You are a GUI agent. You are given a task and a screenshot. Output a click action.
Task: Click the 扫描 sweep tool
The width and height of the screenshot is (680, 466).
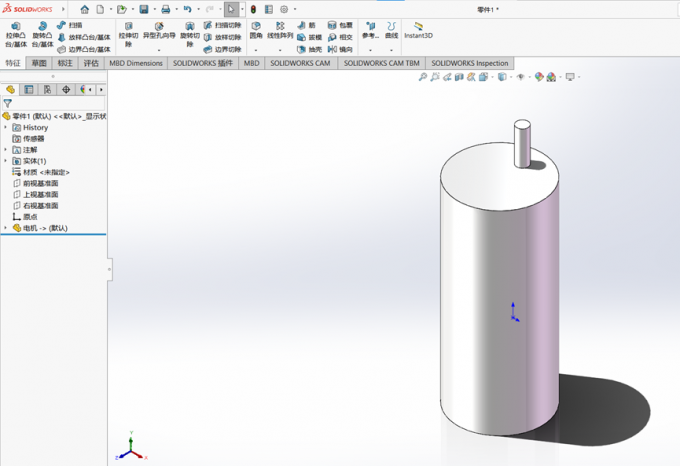[x=70, y=25]
